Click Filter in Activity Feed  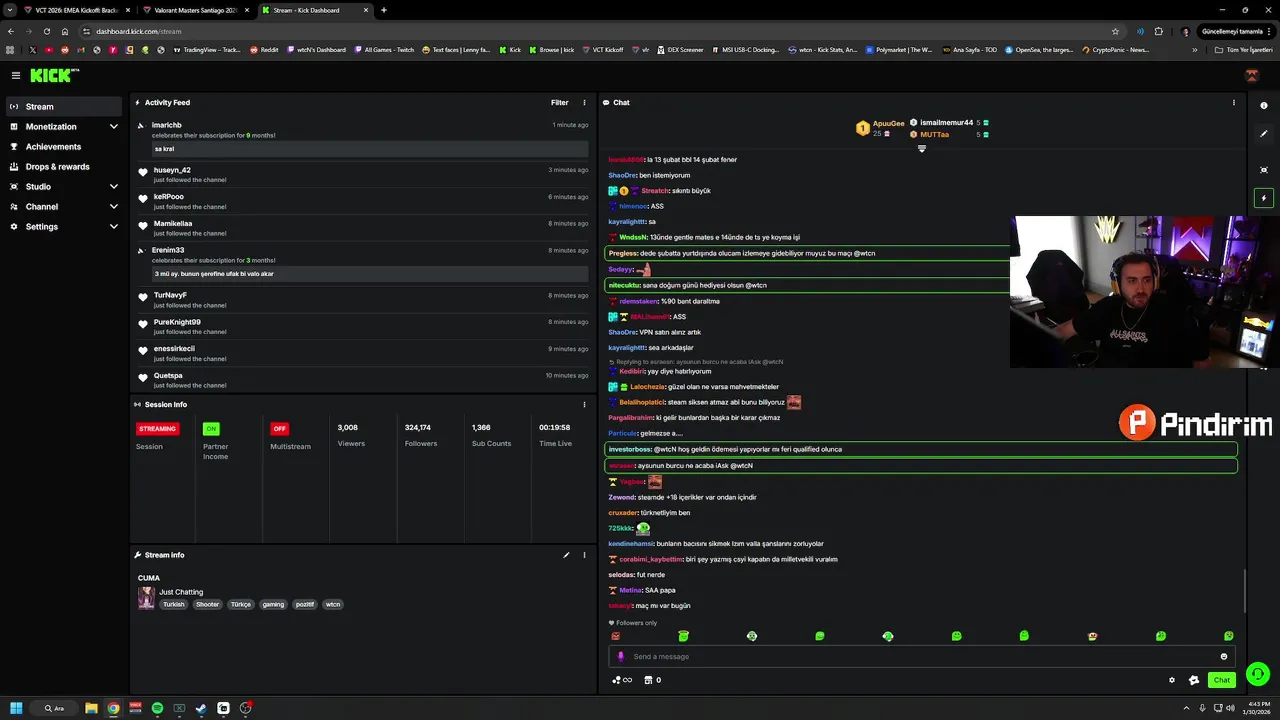coord(559,102)
